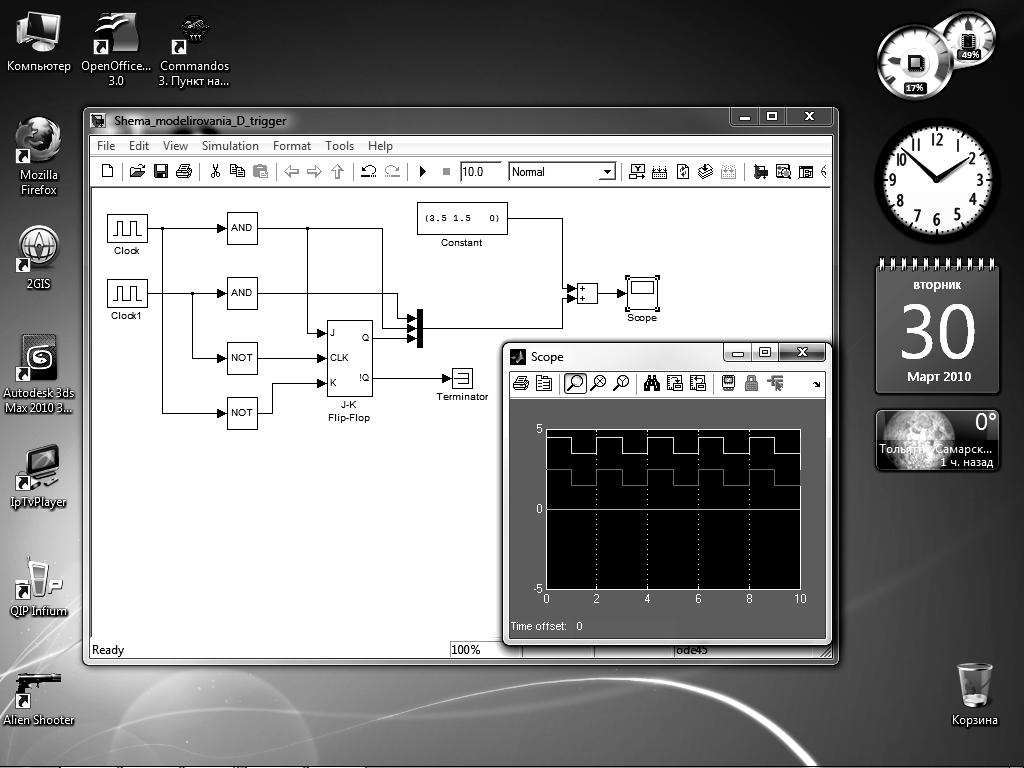The height and width of the screenshot is (768, 1024).
Task: Redo action in Simulink toolbar
Action: click(392, 172)
